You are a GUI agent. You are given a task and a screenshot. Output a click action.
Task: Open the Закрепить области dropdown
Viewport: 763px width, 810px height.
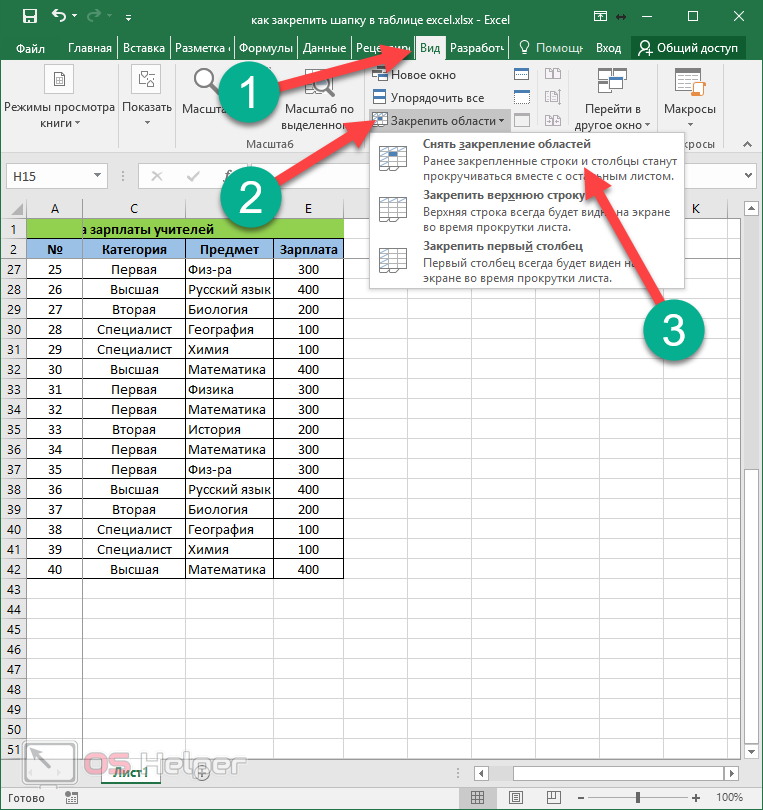439,120
